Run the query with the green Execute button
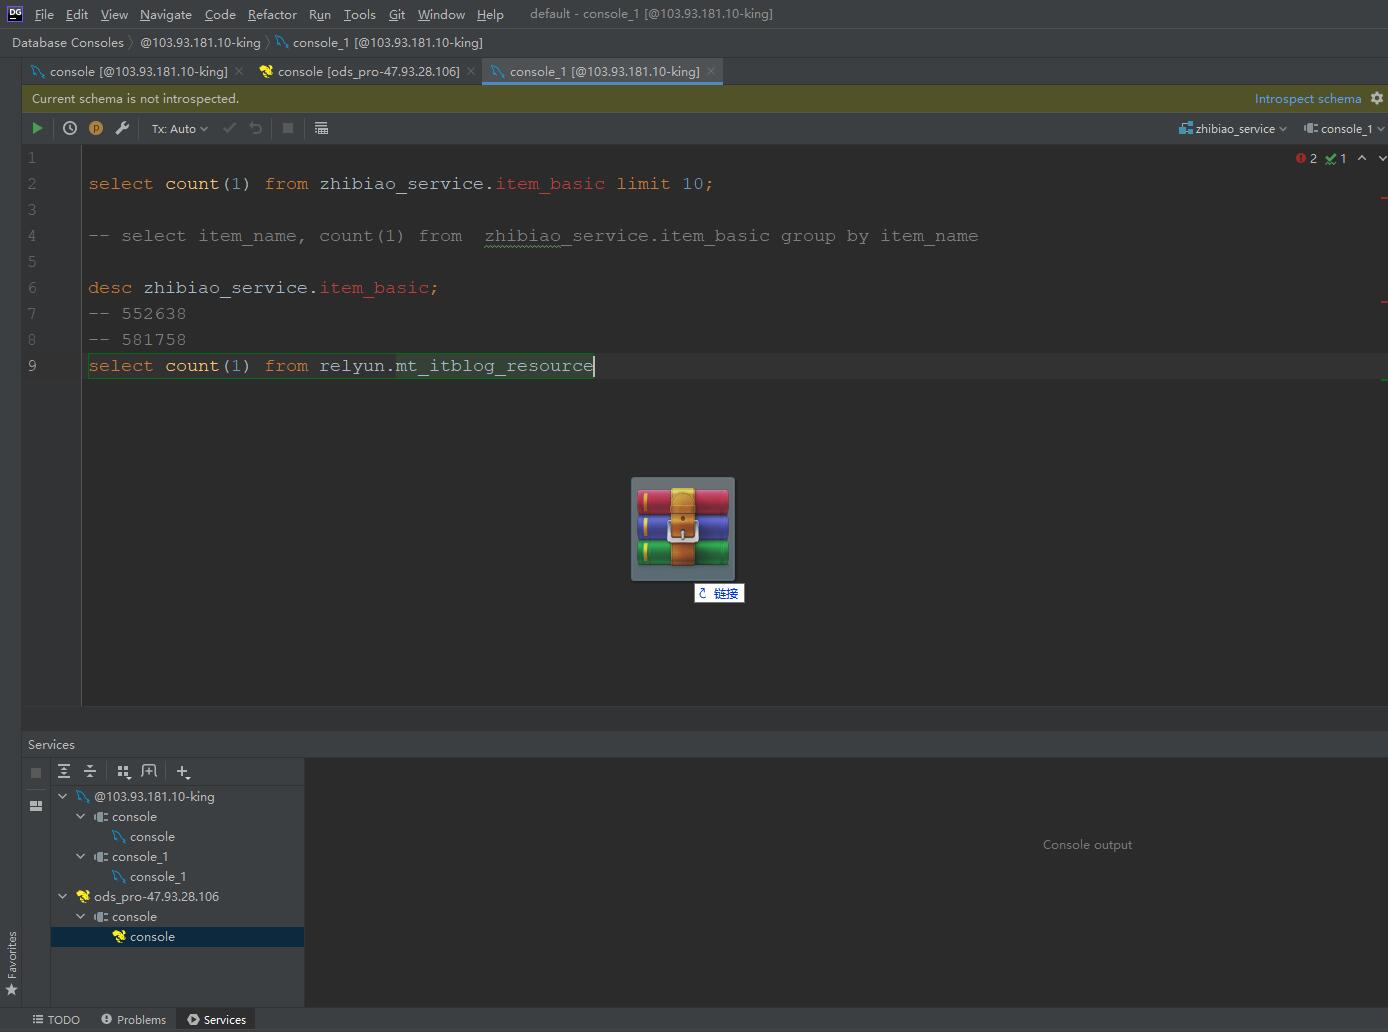 pos(37,128)
